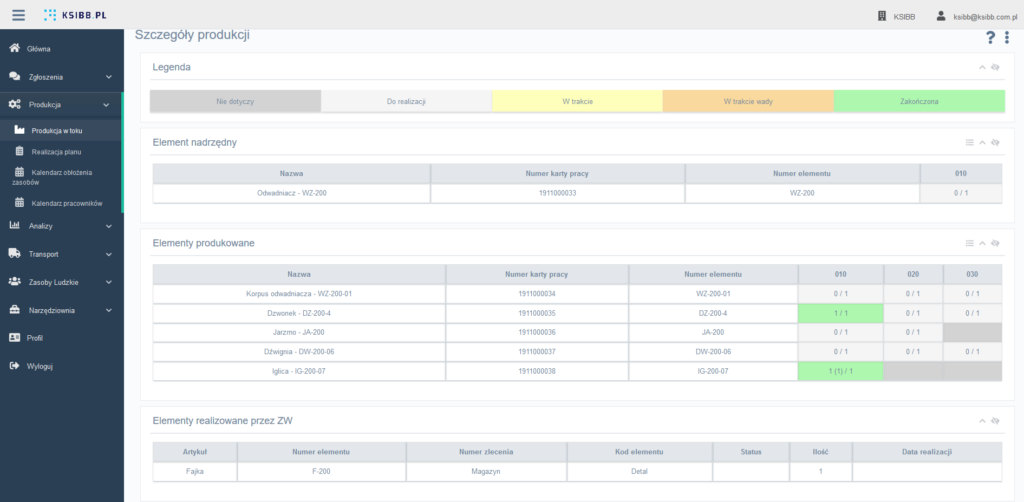Open Dzwonek - DZ-200-4 element link

[x=298, y=313]
